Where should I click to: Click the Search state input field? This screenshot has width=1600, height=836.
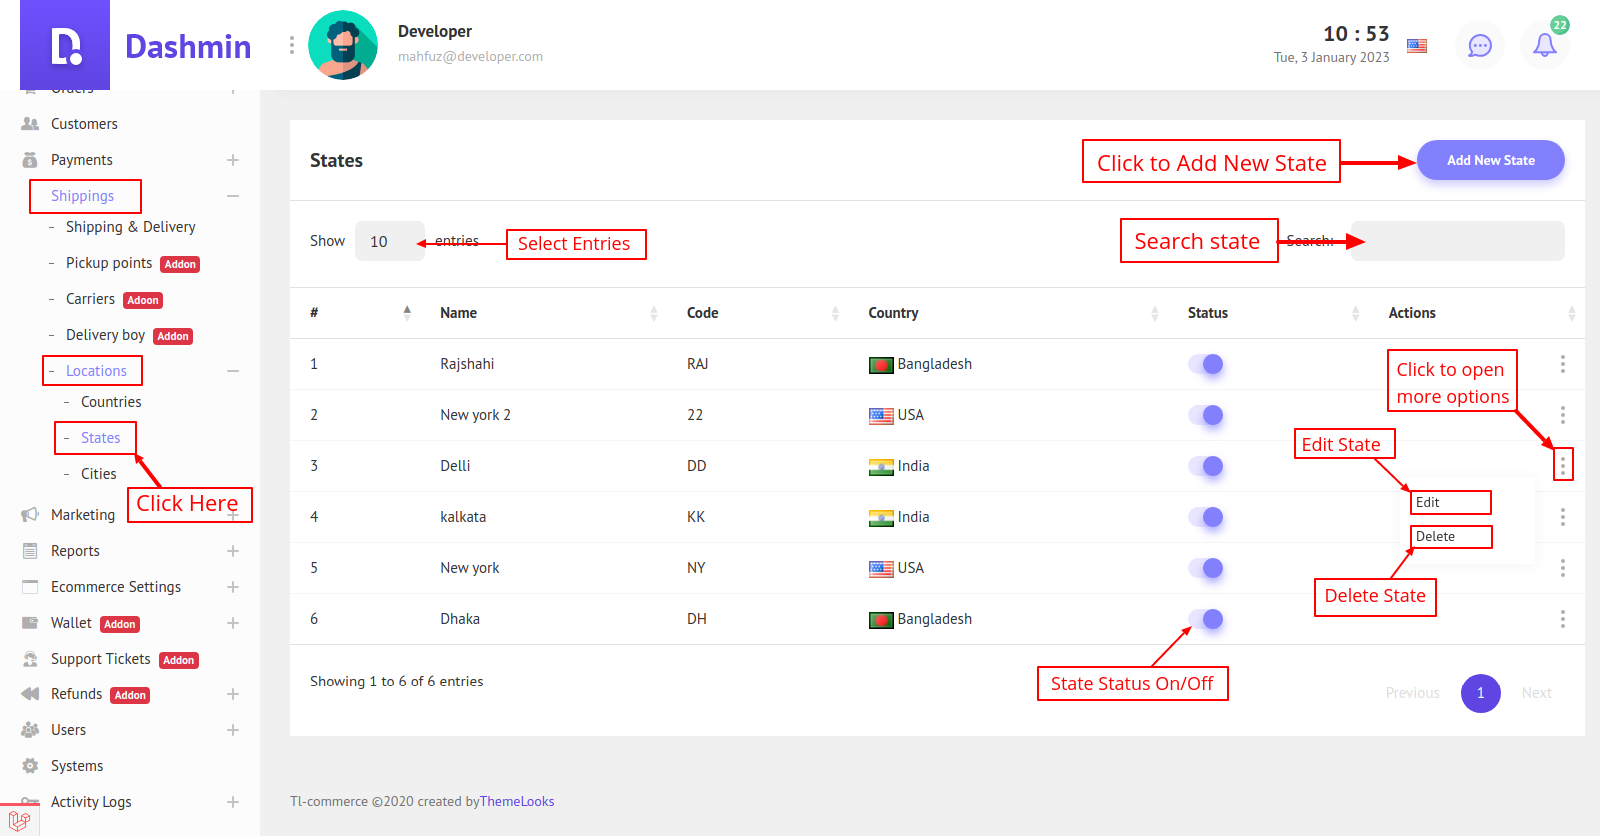(1457, 241)
